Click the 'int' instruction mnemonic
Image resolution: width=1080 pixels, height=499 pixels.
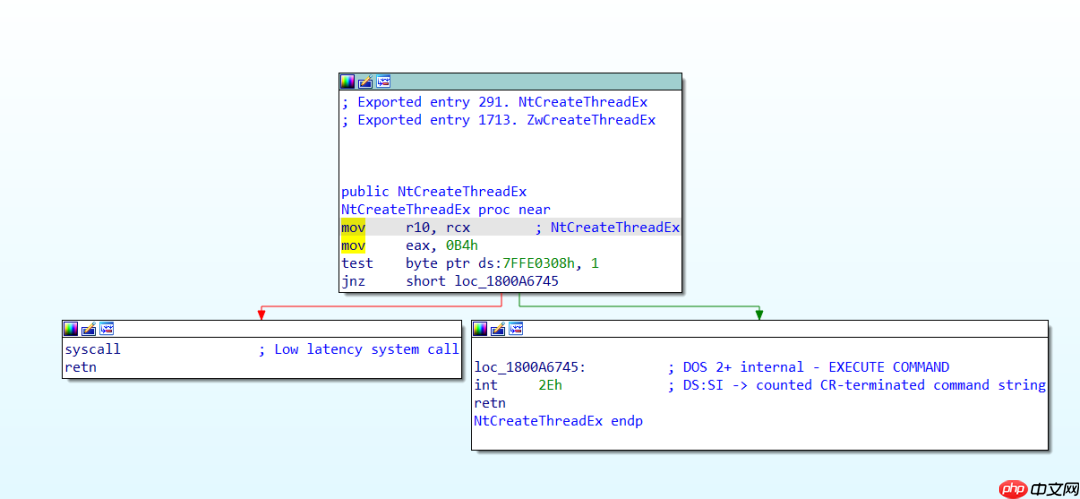tap(486, 385)
